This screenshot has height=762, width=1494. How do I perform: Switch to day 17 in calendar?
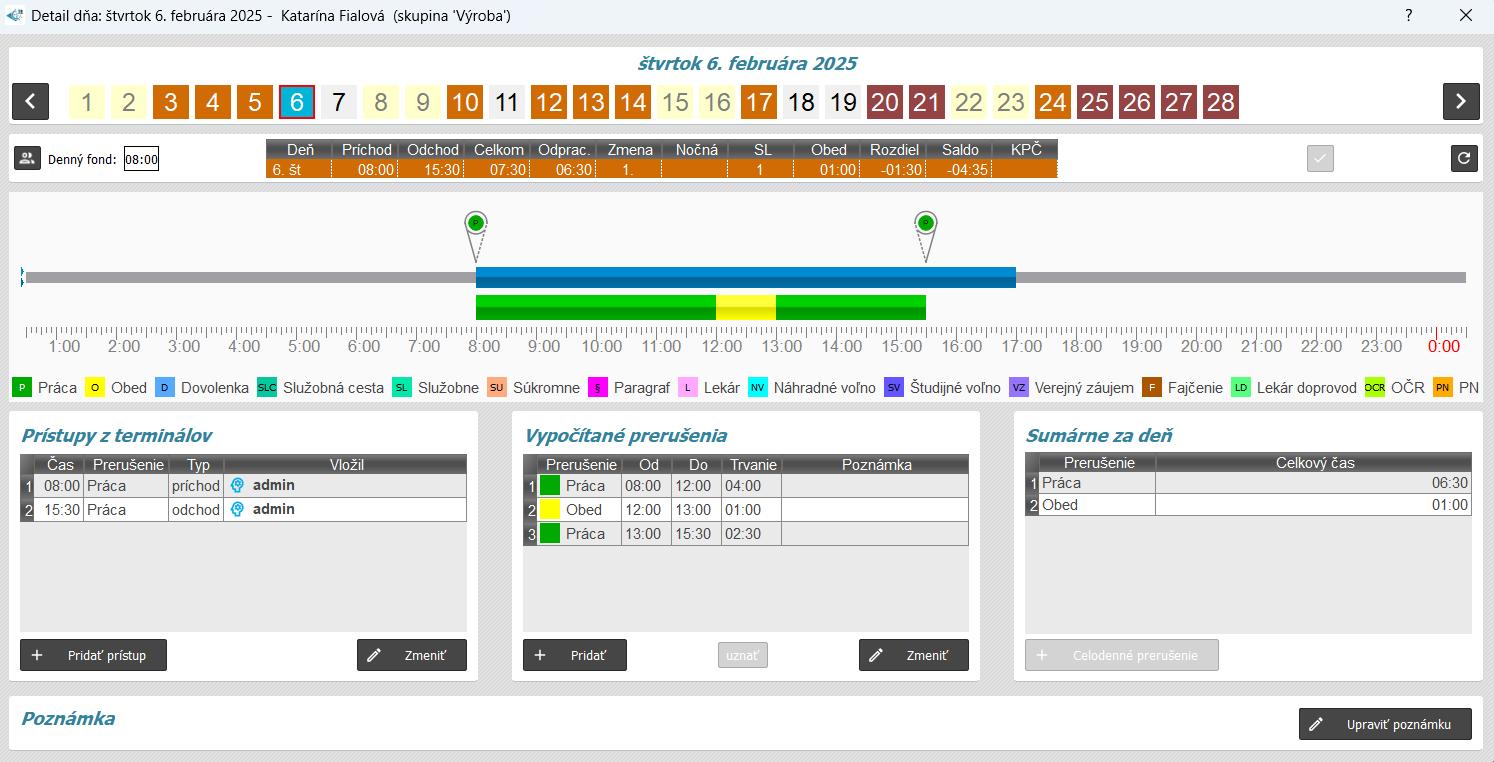click(759, 102)
